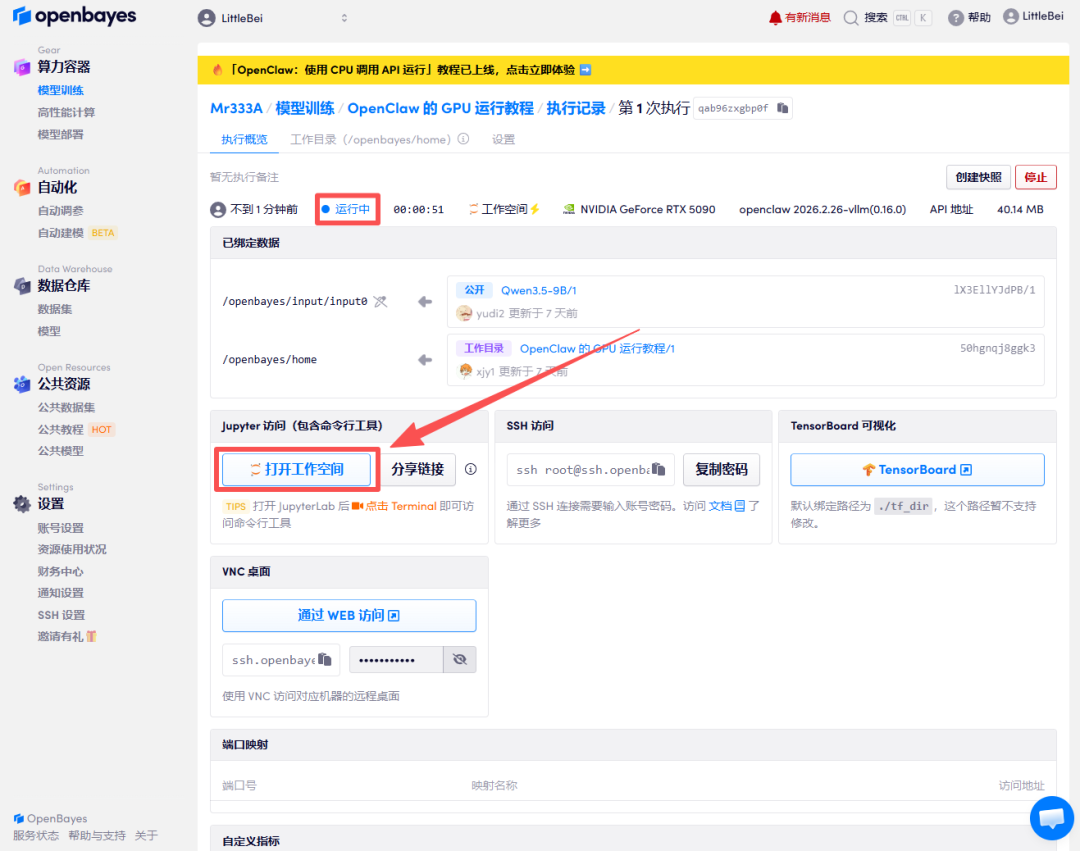Switch to the 工作目录 tab
This screenshot has width=1080, height=851.
pos(371,140)
